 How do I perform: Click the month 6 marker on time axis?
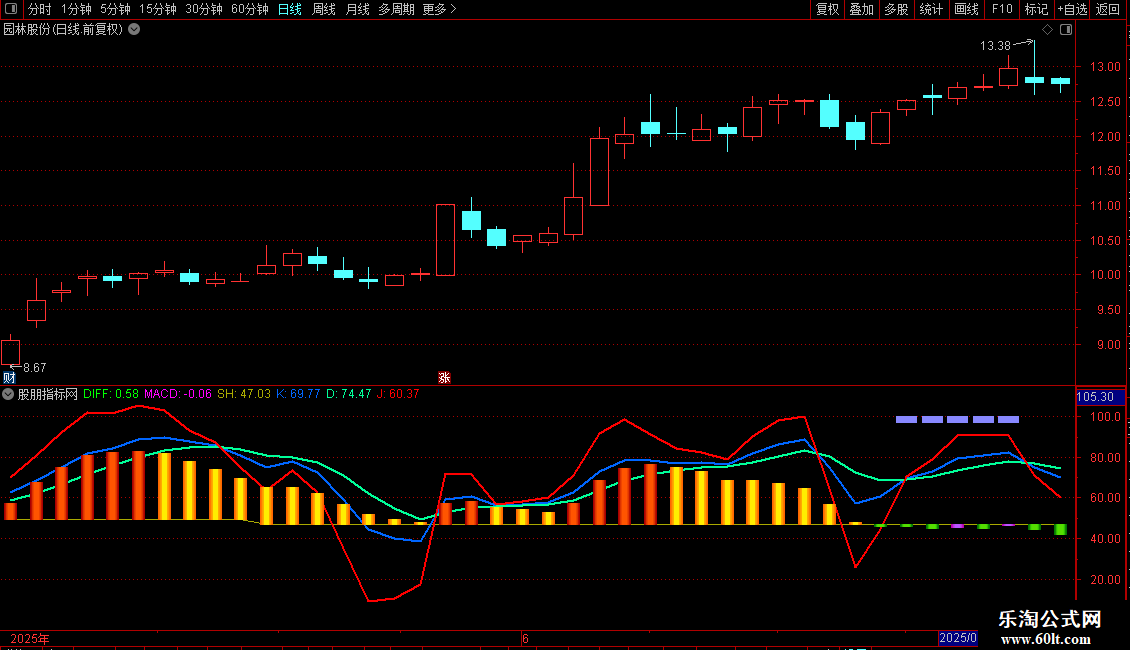(525, 638)
